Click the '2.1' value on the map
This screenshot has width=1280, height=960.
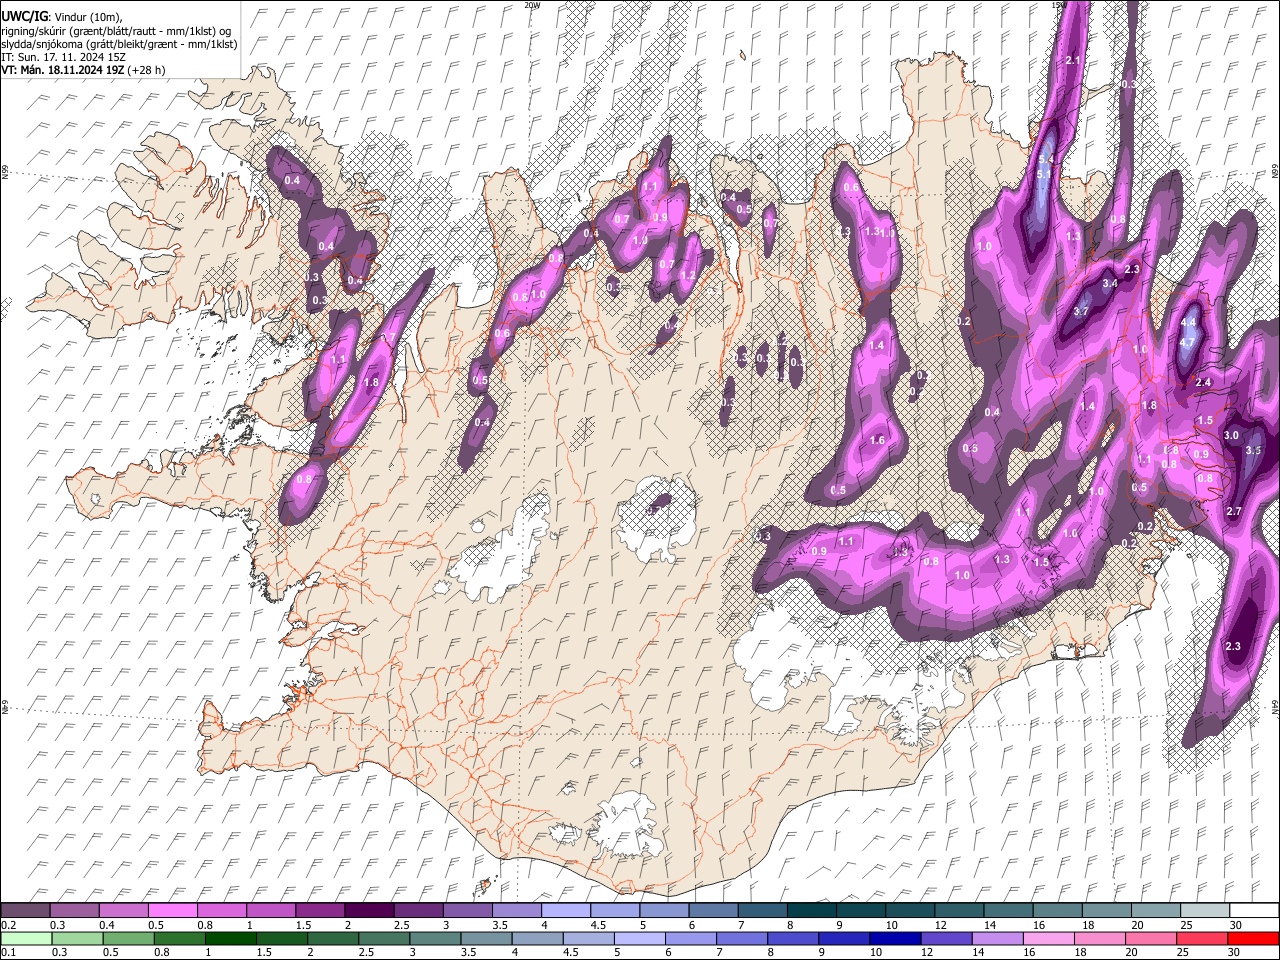pos(1074,61)
